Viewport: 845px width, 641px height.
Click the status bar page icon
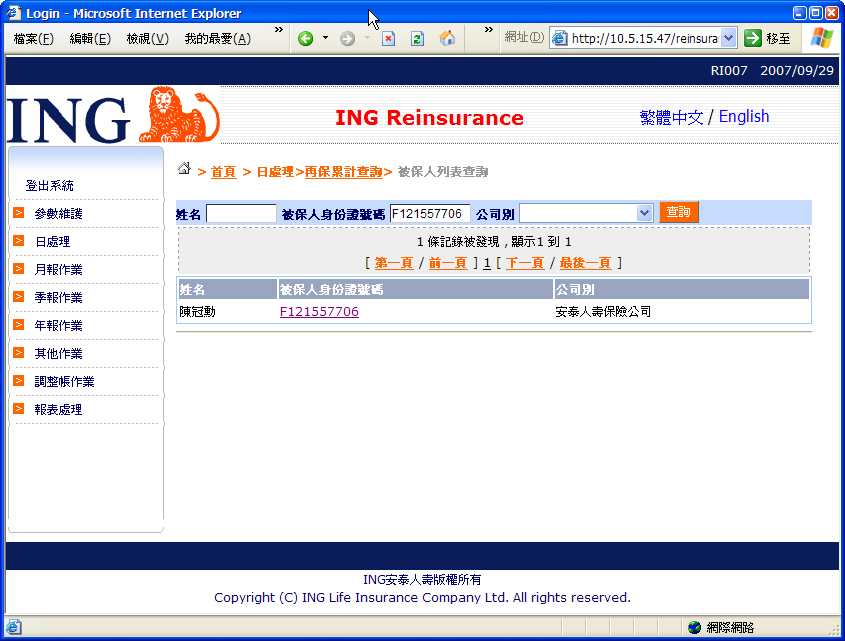tap(14, 627)
